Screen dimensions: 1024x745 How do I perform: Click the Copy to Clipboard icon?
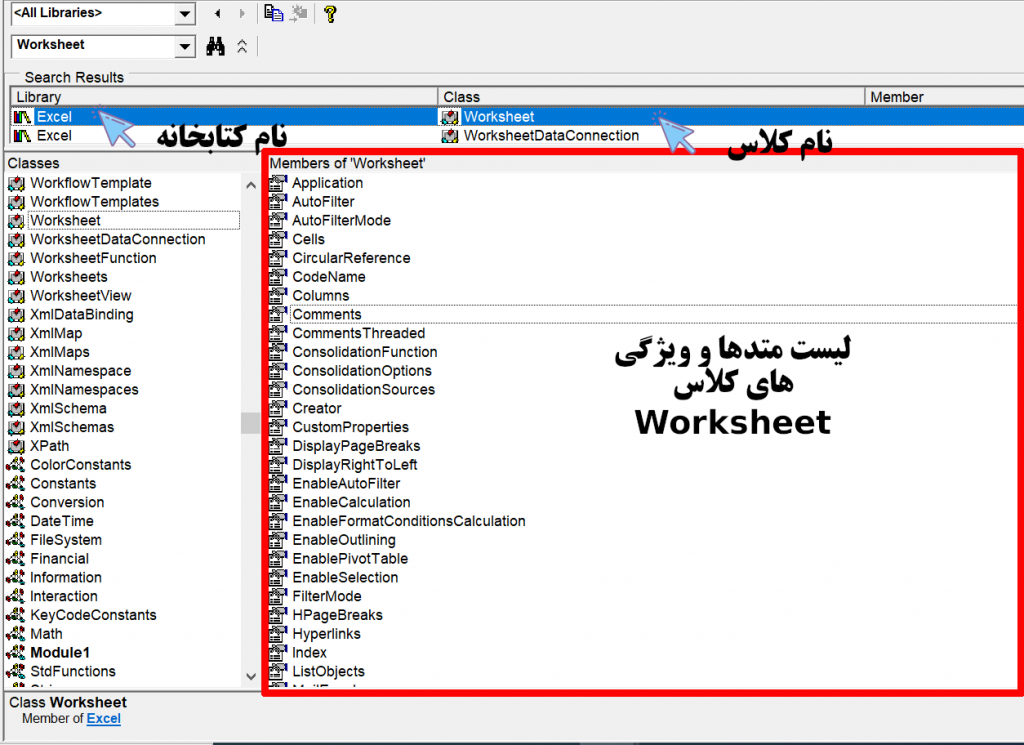[274, 13]
